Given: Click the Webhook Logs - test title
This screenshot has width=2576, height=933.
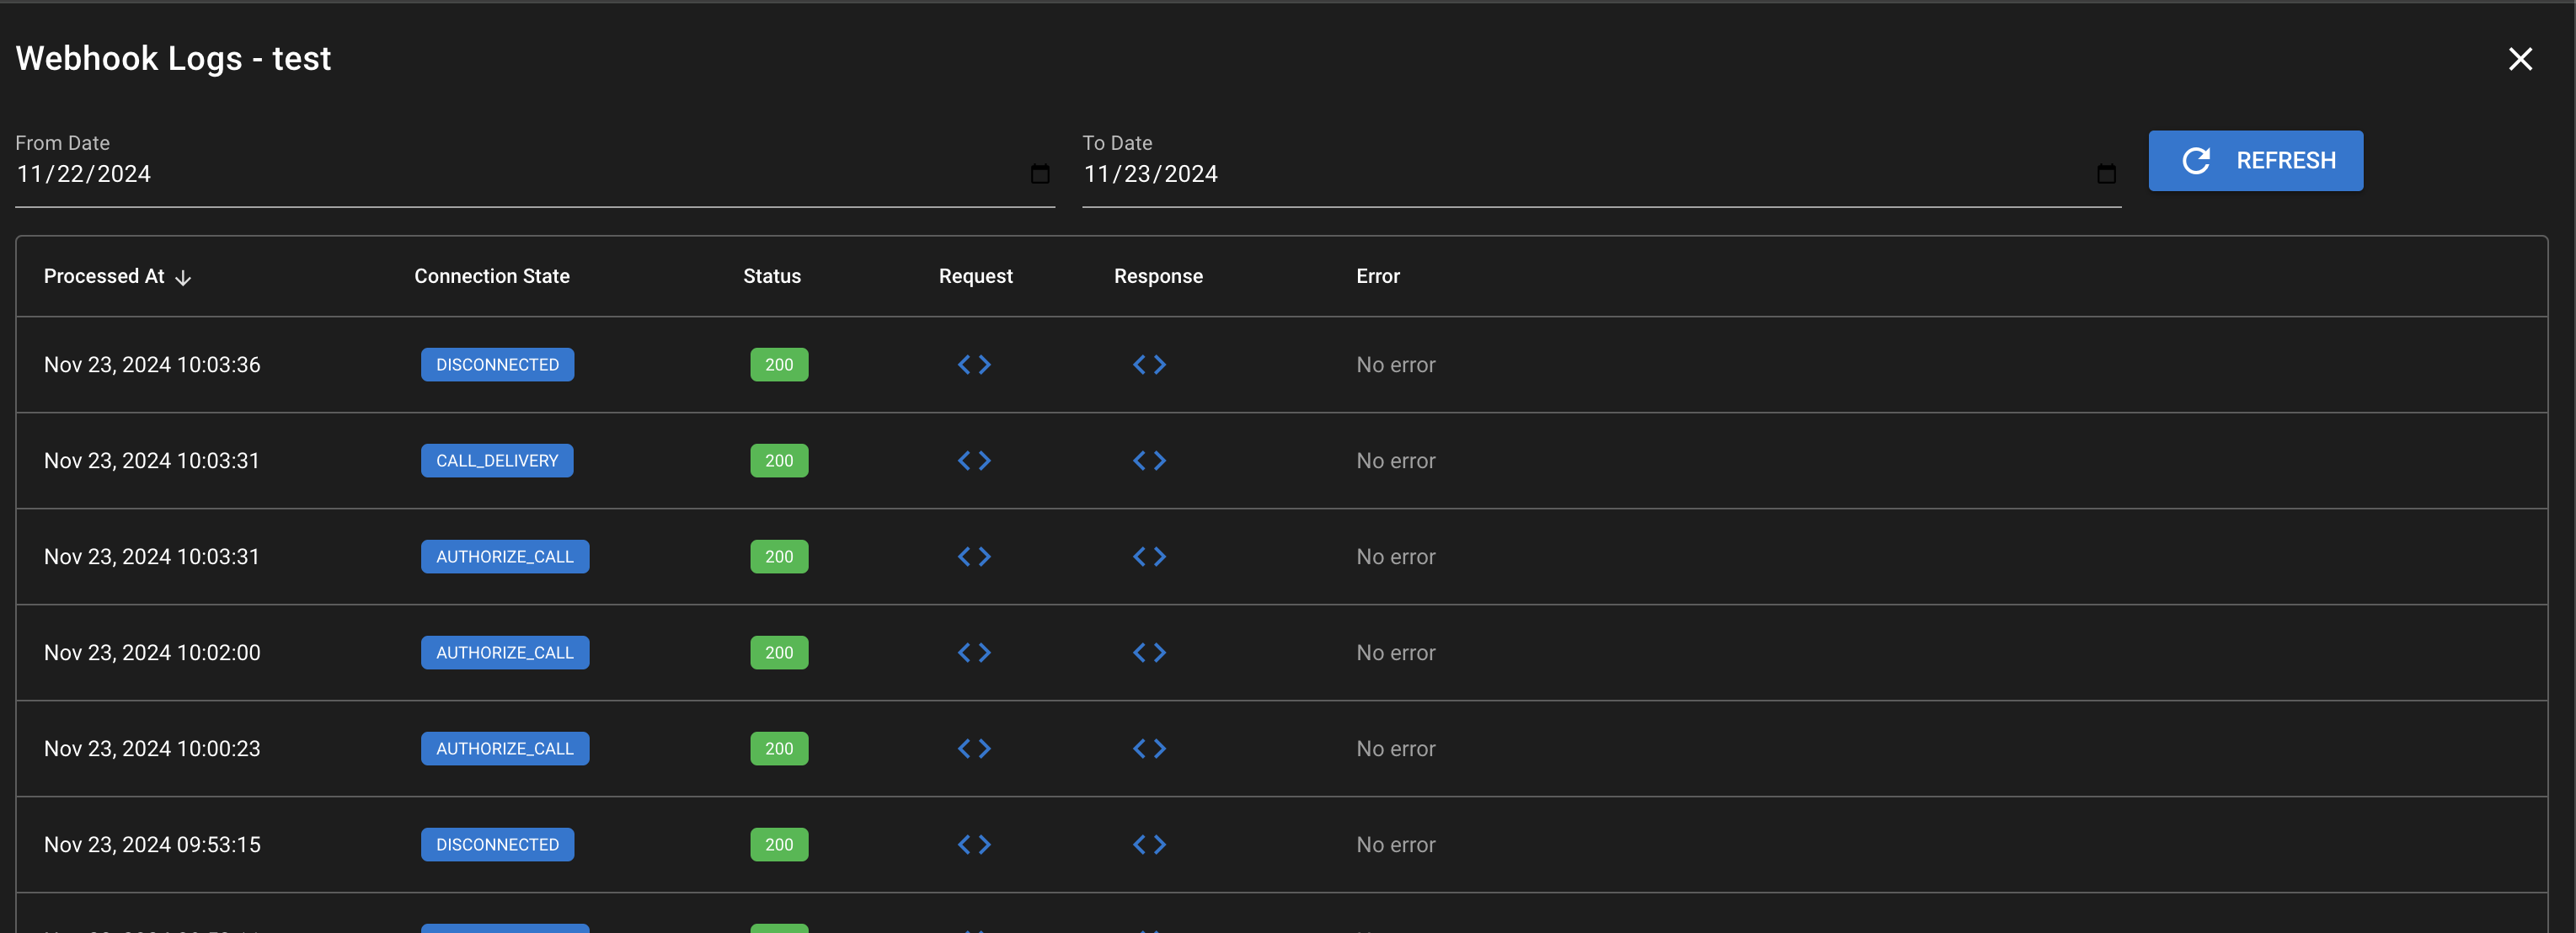Looking at the screenshot, I should tap(173, 59).
